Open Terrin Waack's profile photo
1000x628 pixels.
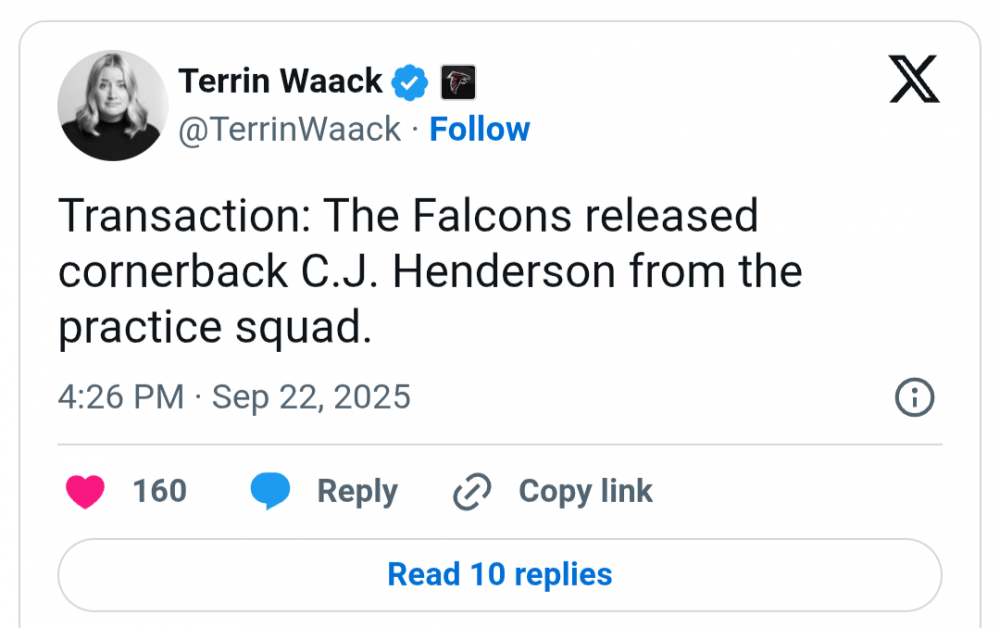(113, 105)
